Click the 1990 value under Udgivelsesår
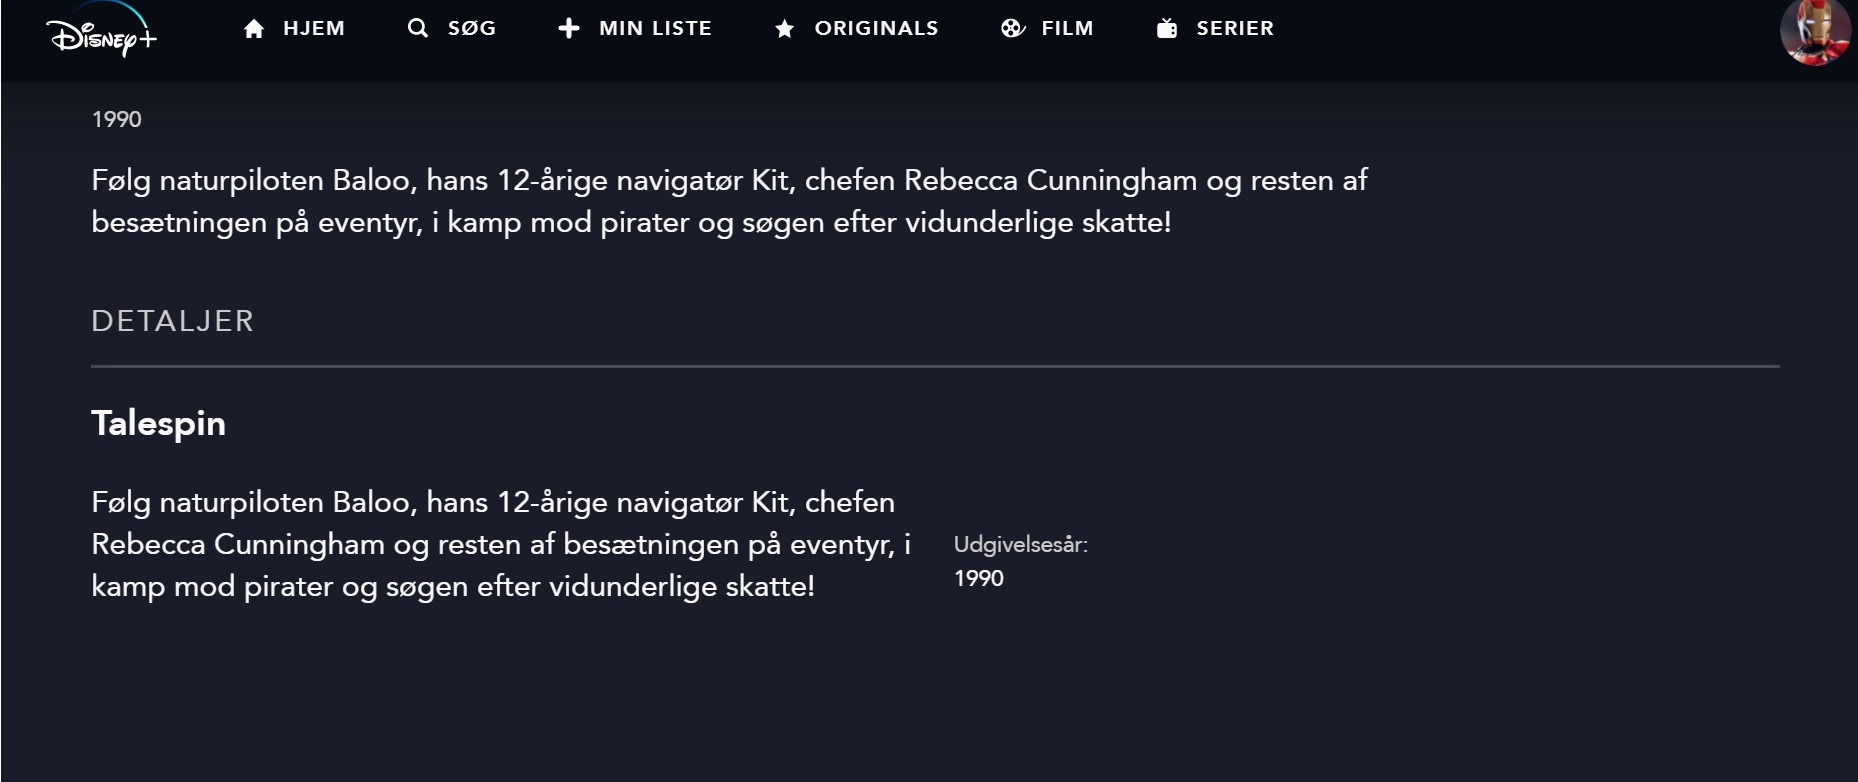Image resolution: width=1858 pixels, height=782 pixels. pyautogui.click(x=979, y=579)
